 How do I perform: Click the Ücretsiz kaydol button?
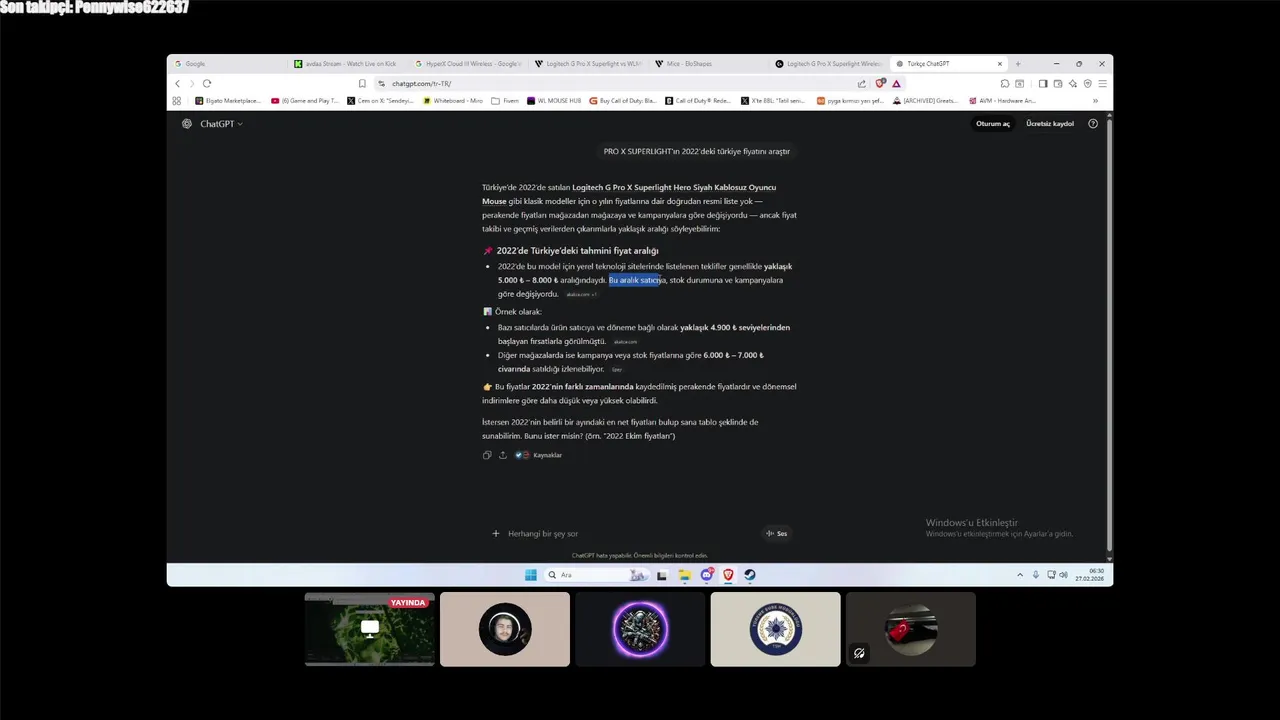pyautogui.click(x=1050, y=124)
